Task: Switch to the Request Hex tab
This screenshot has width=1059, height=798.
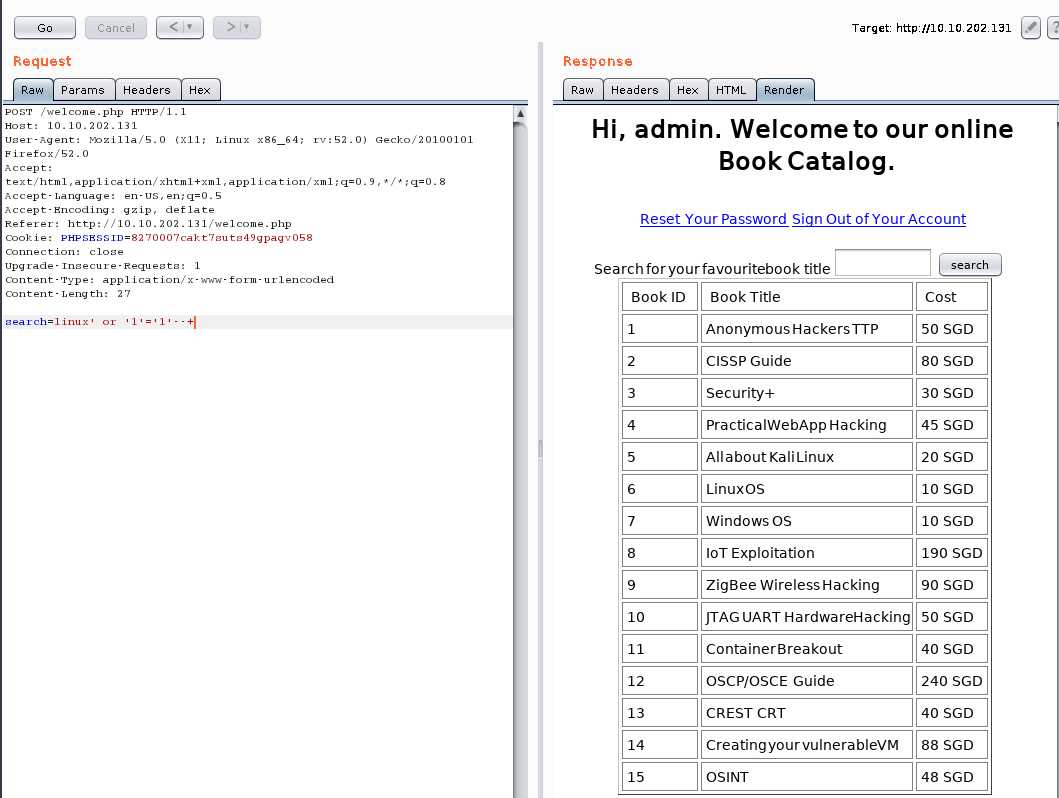Action: tap(200, 90)
